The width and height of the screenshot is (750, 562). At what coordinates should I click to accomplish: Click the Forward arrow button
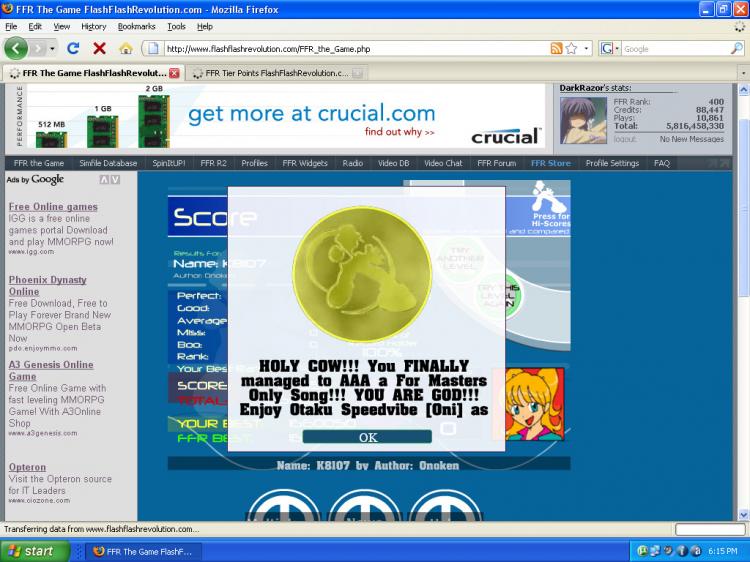(38, 48)
